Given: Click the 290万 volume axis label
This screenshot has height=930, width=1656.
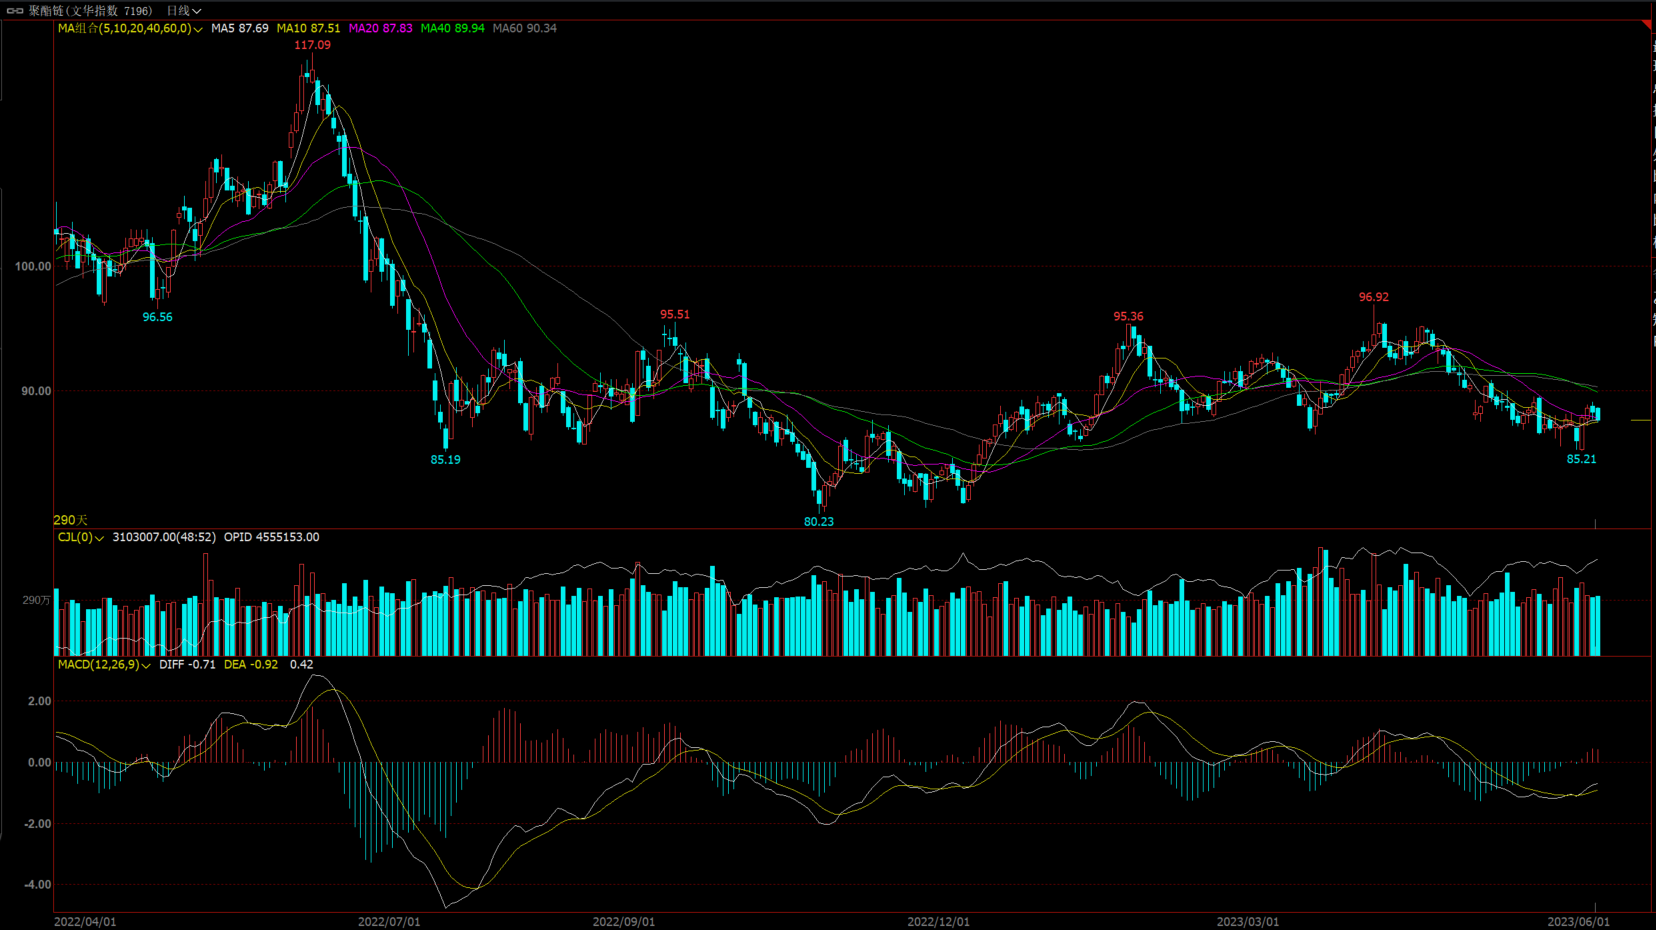Looking at the screenshot, I should click(x=36, y=600).
